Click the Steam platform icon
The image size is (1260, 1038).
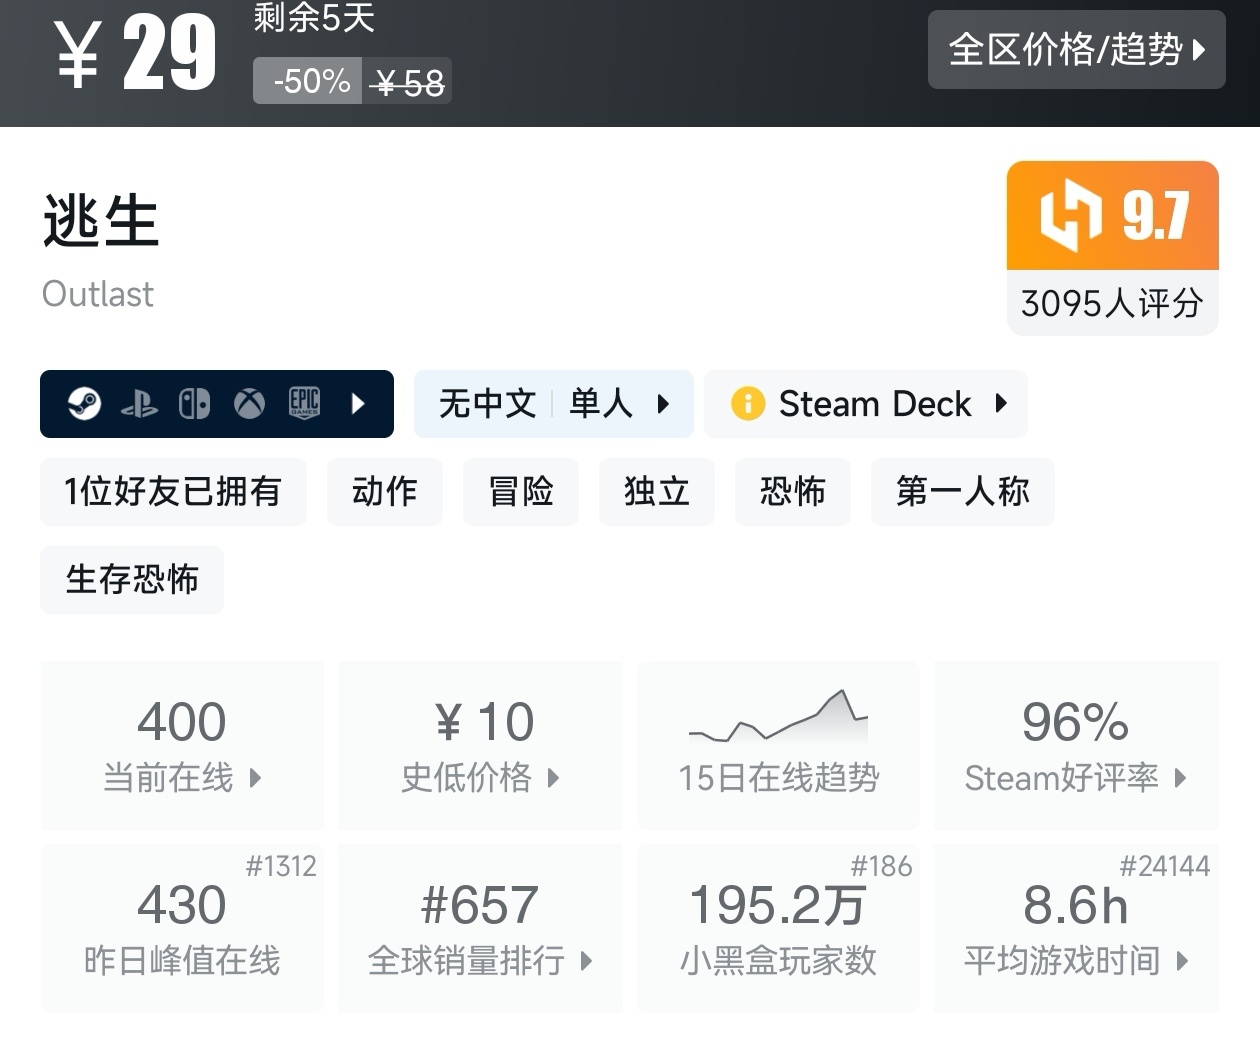pyautogui.click(x=84, y=404)
